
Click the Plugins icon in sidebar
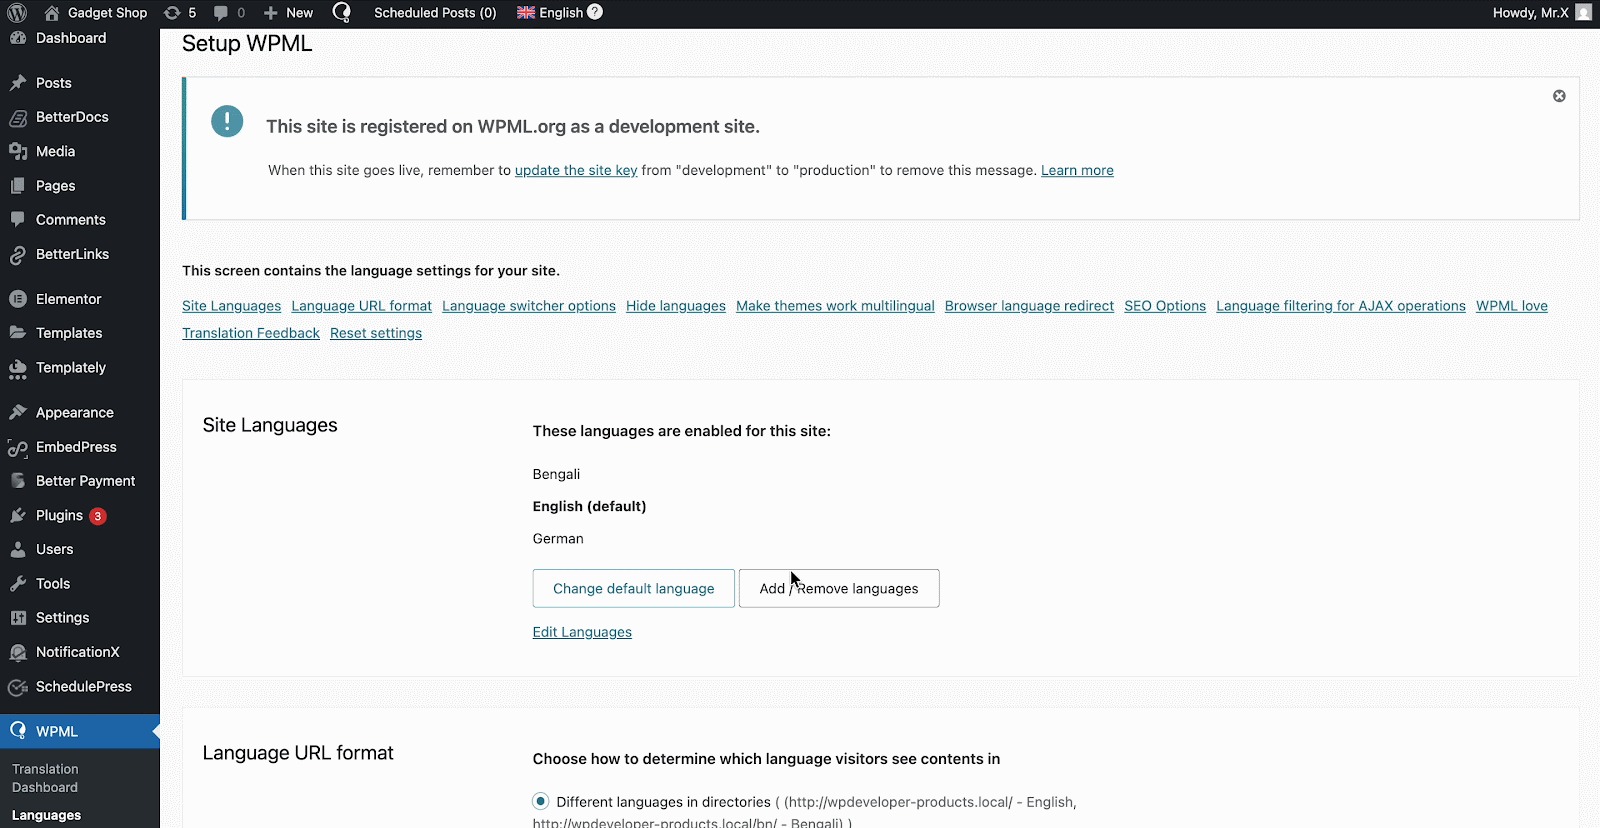(18, 516)
